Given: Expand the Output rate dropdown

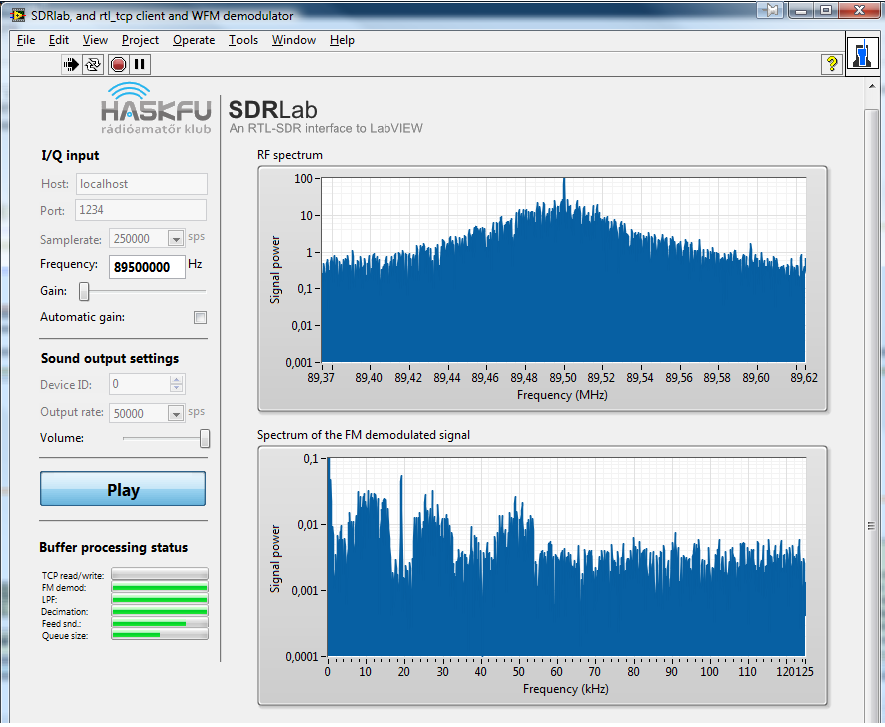Looking at the screenshot, I should [x=176, y=413].
